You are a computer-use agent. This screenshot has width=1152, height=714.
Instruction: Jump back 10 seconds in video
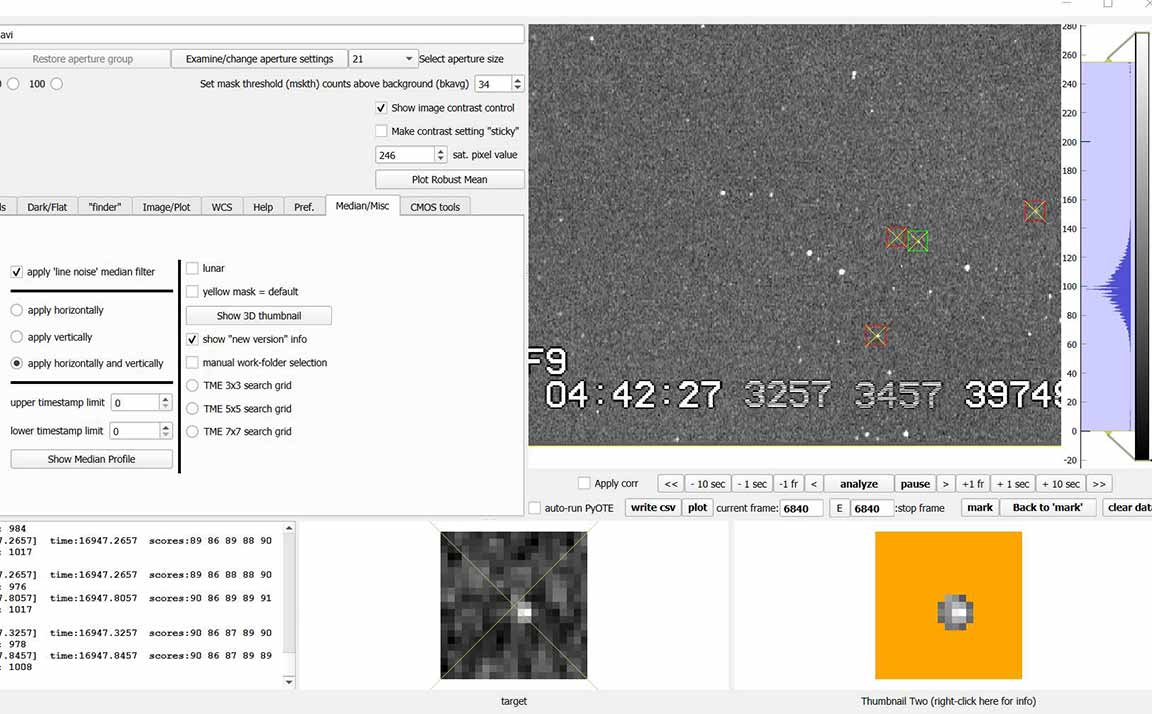pos(707,484)
